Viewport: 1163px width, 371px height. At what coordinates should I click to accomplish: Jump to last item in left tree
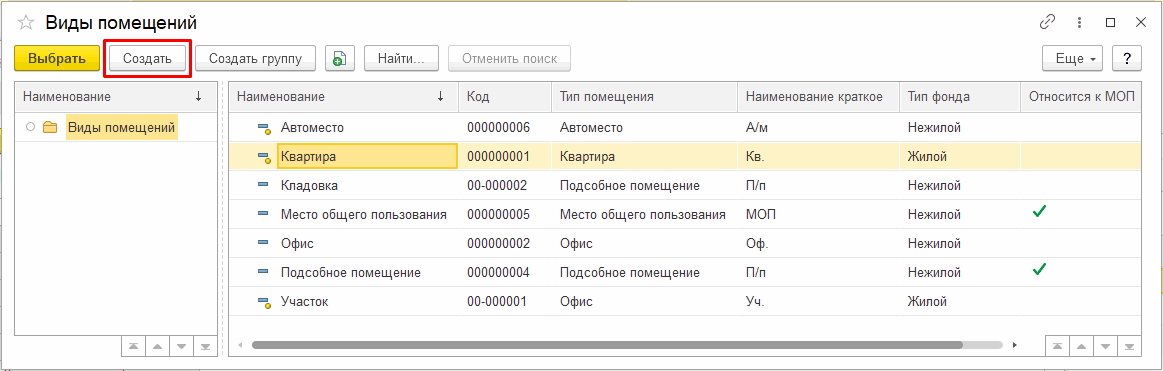pos(204,347)
